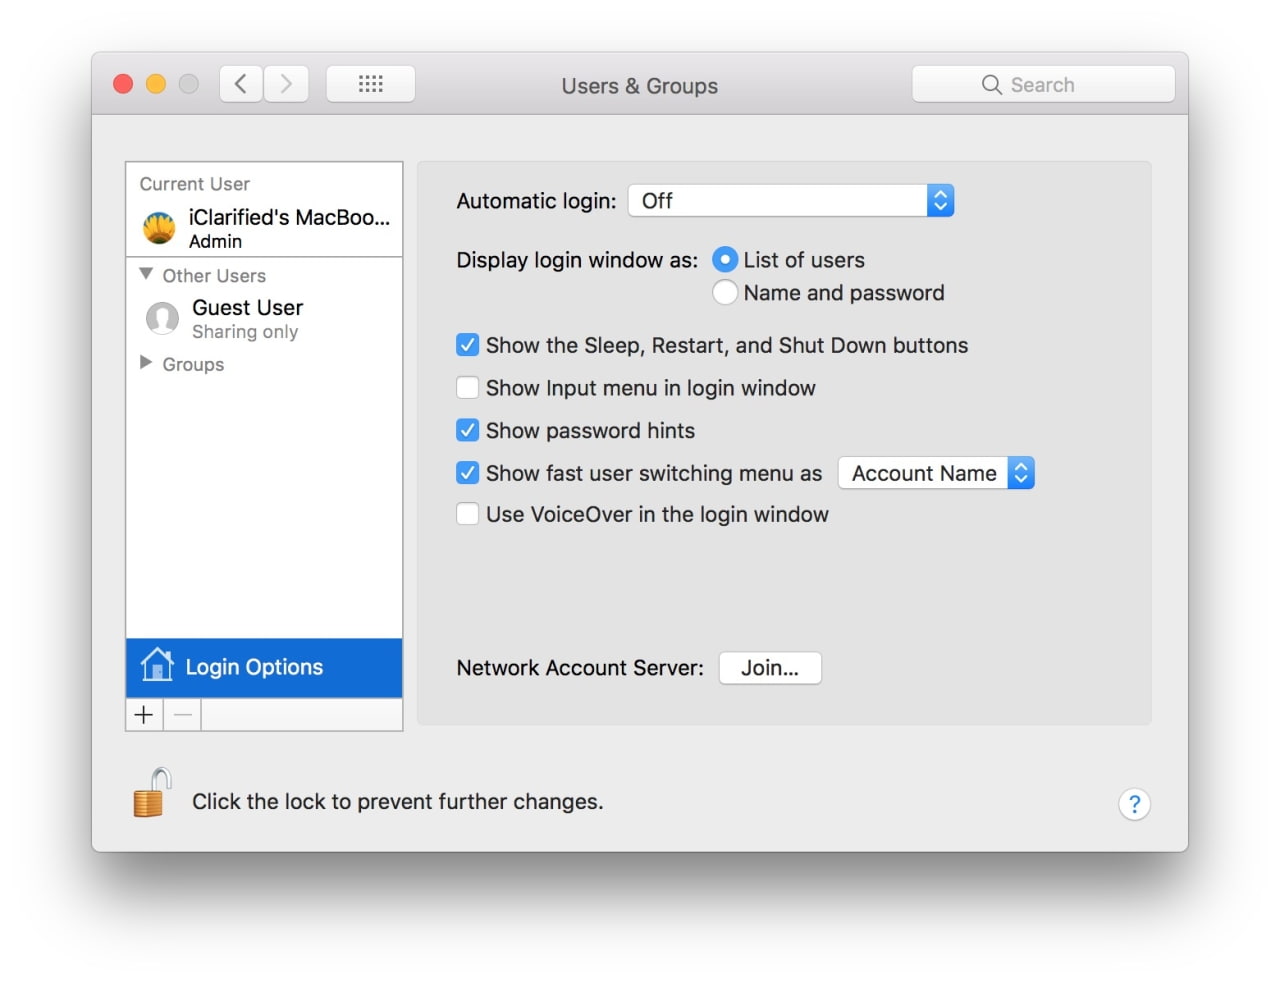Open the Login Options house icon
The width and height of the screenshot is (1280, 983).
coord(156,666)
